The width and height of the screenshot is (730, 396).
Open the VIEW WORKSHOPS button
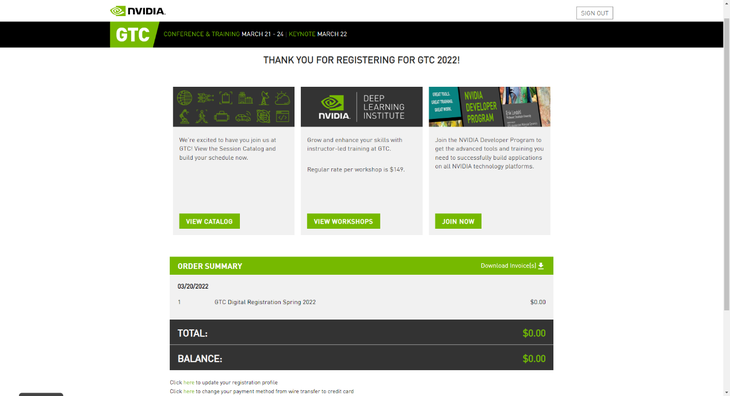(343, 221)
